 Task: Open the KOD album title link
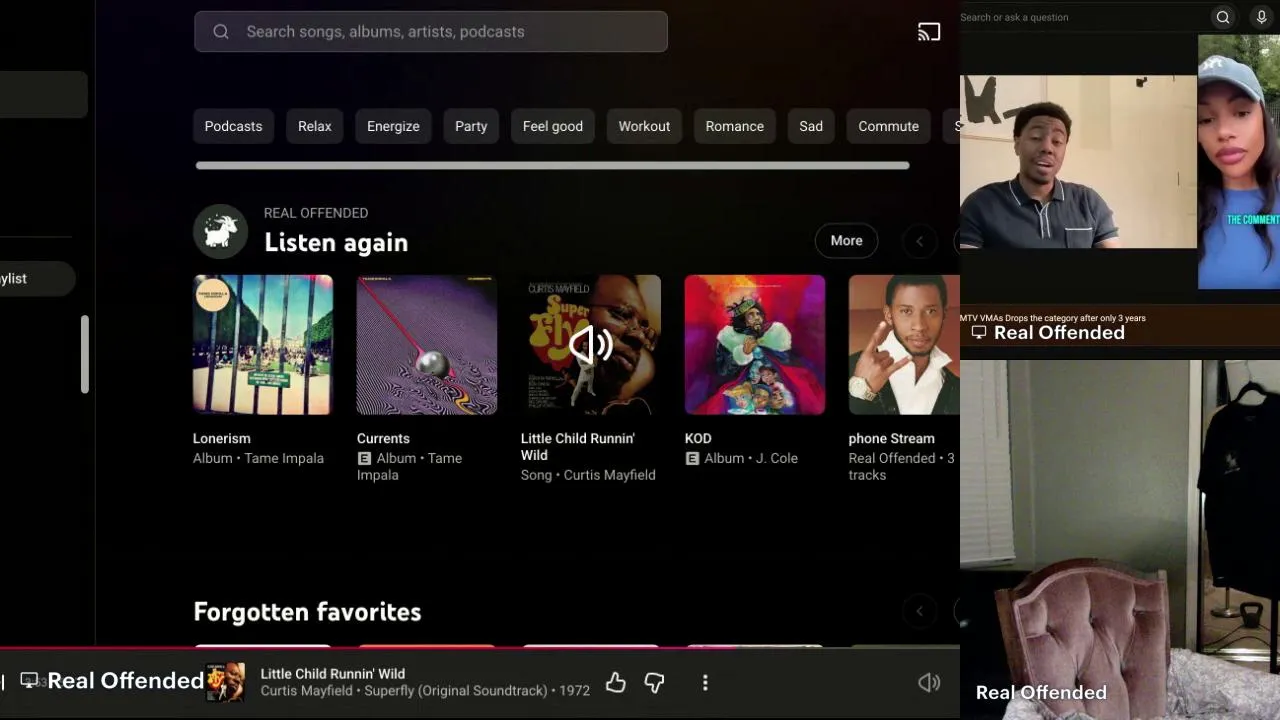698,438
